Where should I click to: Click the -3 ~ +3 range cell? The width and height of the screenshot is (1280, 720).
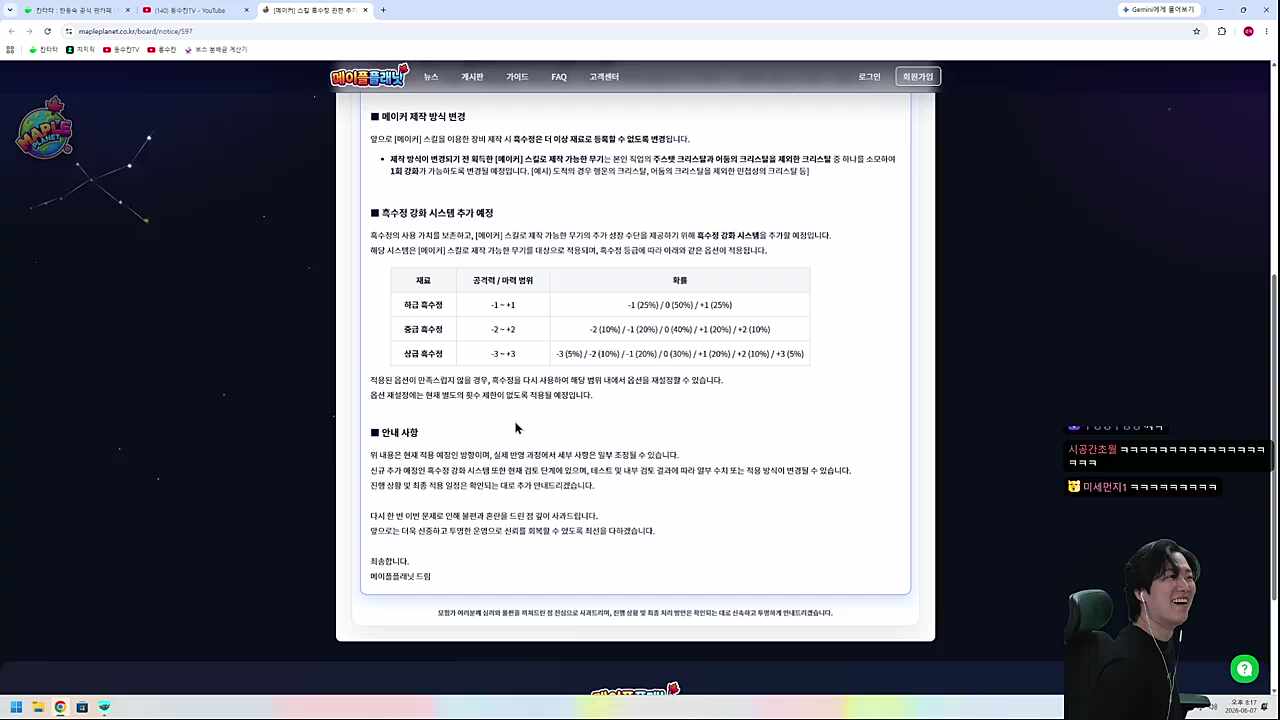click(x=503, y=354)
